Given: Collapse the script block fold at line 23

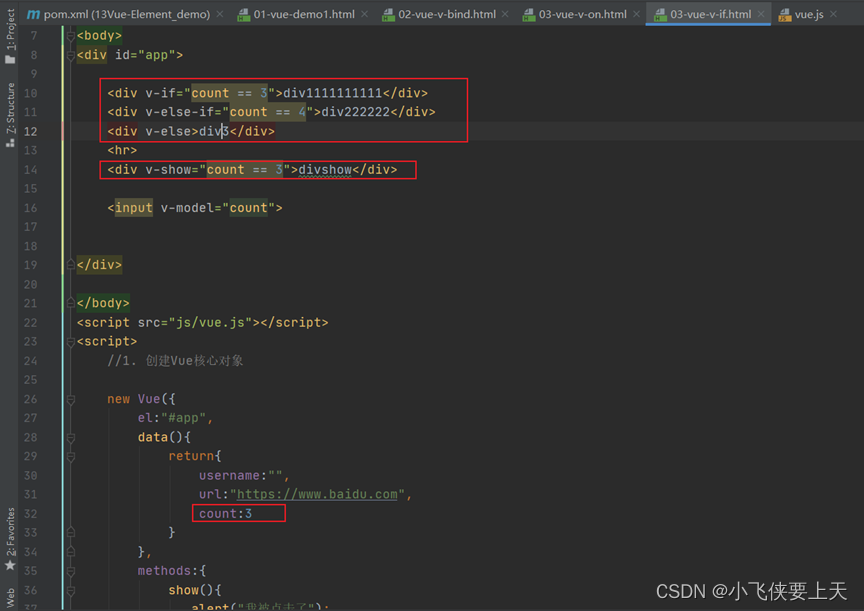Looking at the screenshot, I should (x=71, y=342).
